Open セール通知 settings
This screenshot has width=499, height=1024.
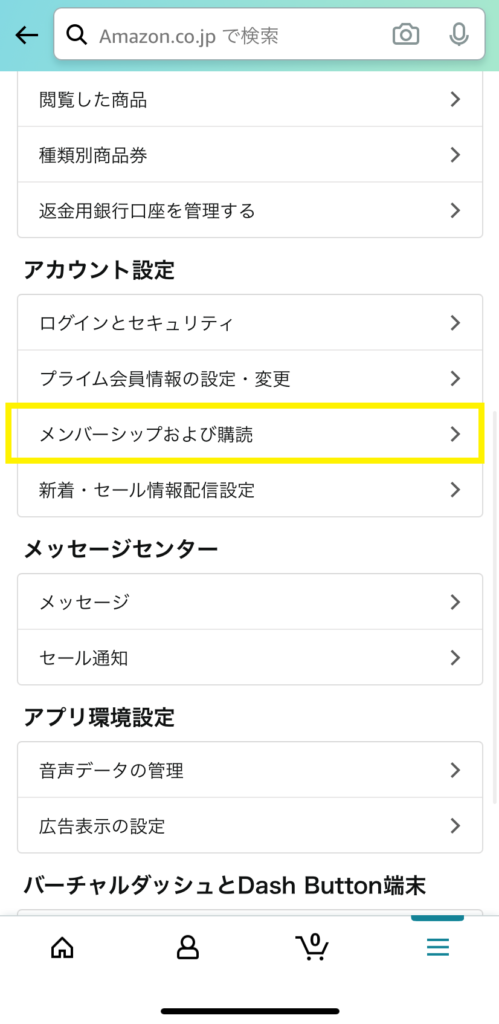pos(250,657)
